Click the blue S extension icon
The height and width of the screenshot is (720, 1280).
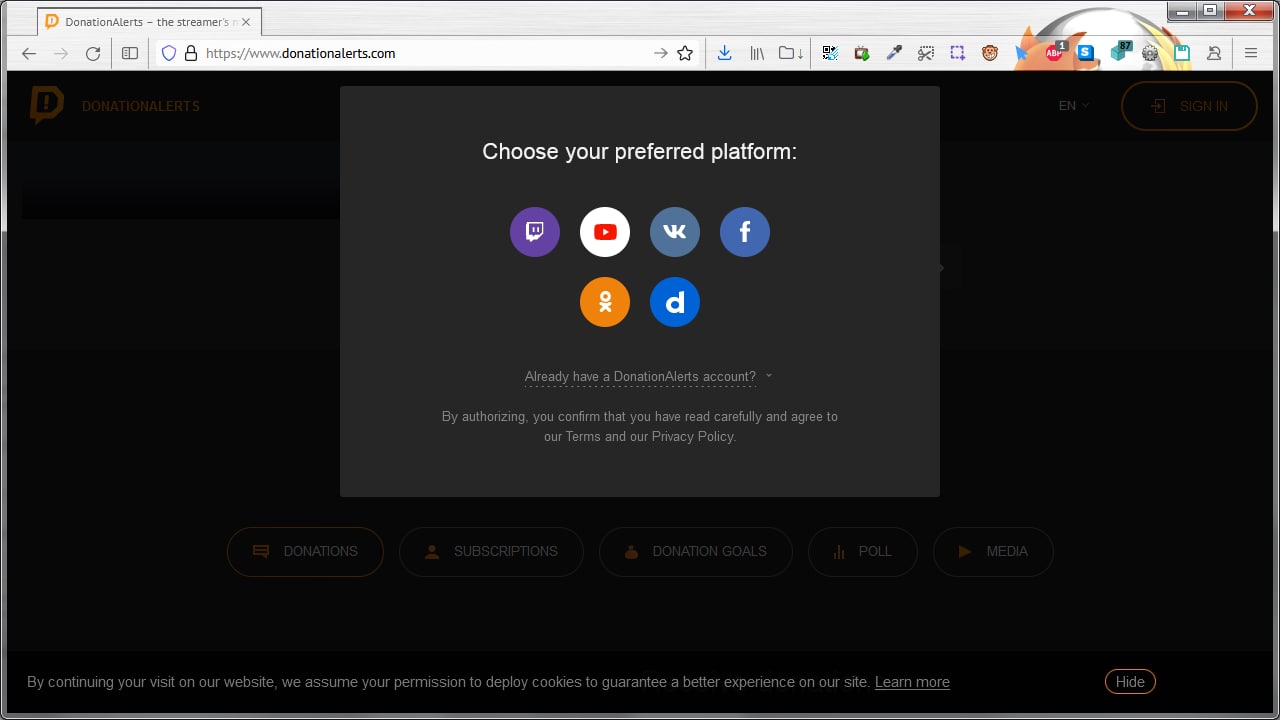point(1086,54)
